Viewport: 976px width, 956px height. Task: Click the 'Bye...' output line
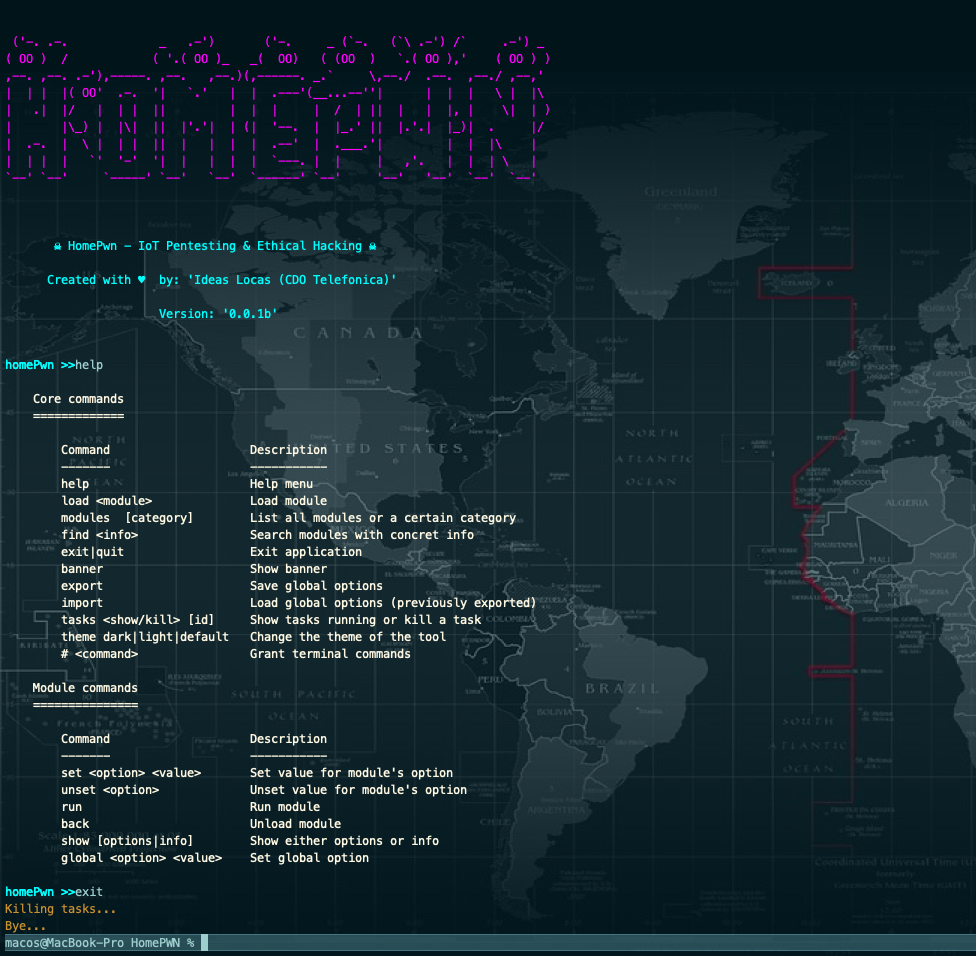[26, 926]
